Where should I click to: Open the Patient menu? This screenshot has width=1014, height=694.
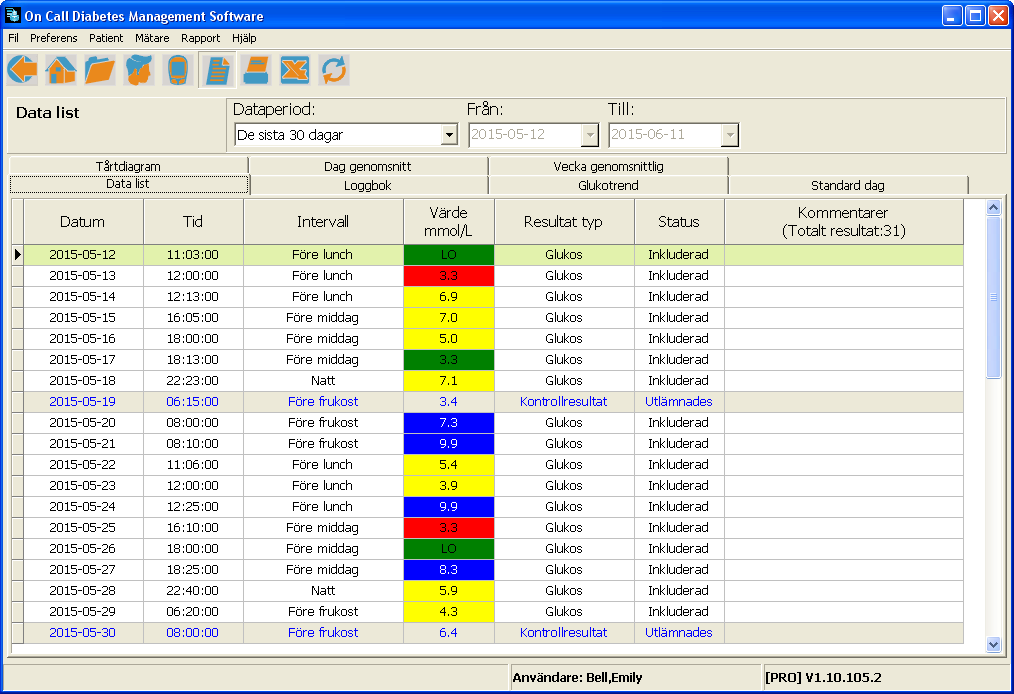pyautogui.click(x=106, y=38)
